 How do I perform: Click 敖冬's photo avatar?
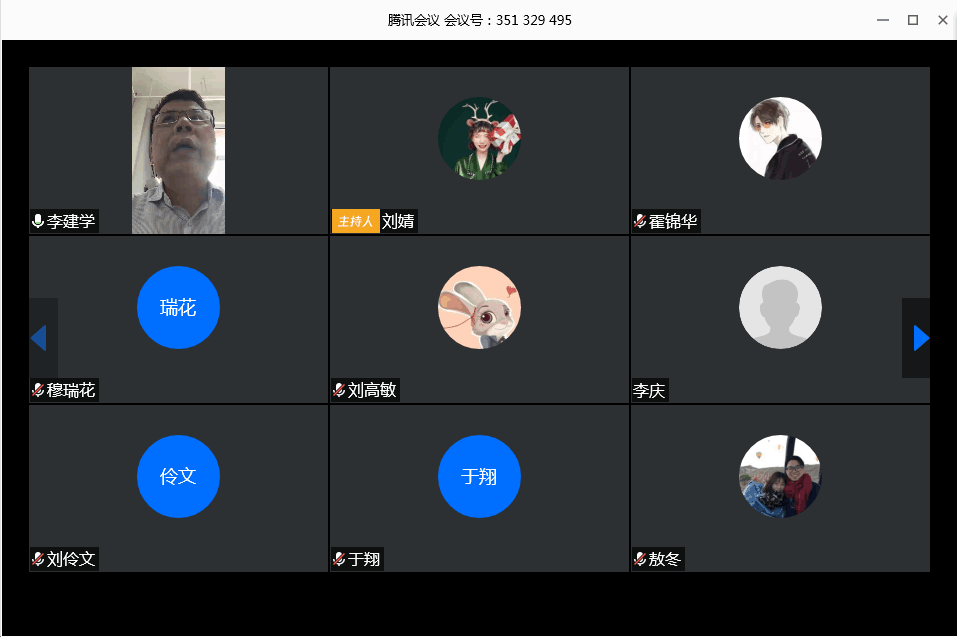pos(780,476)
